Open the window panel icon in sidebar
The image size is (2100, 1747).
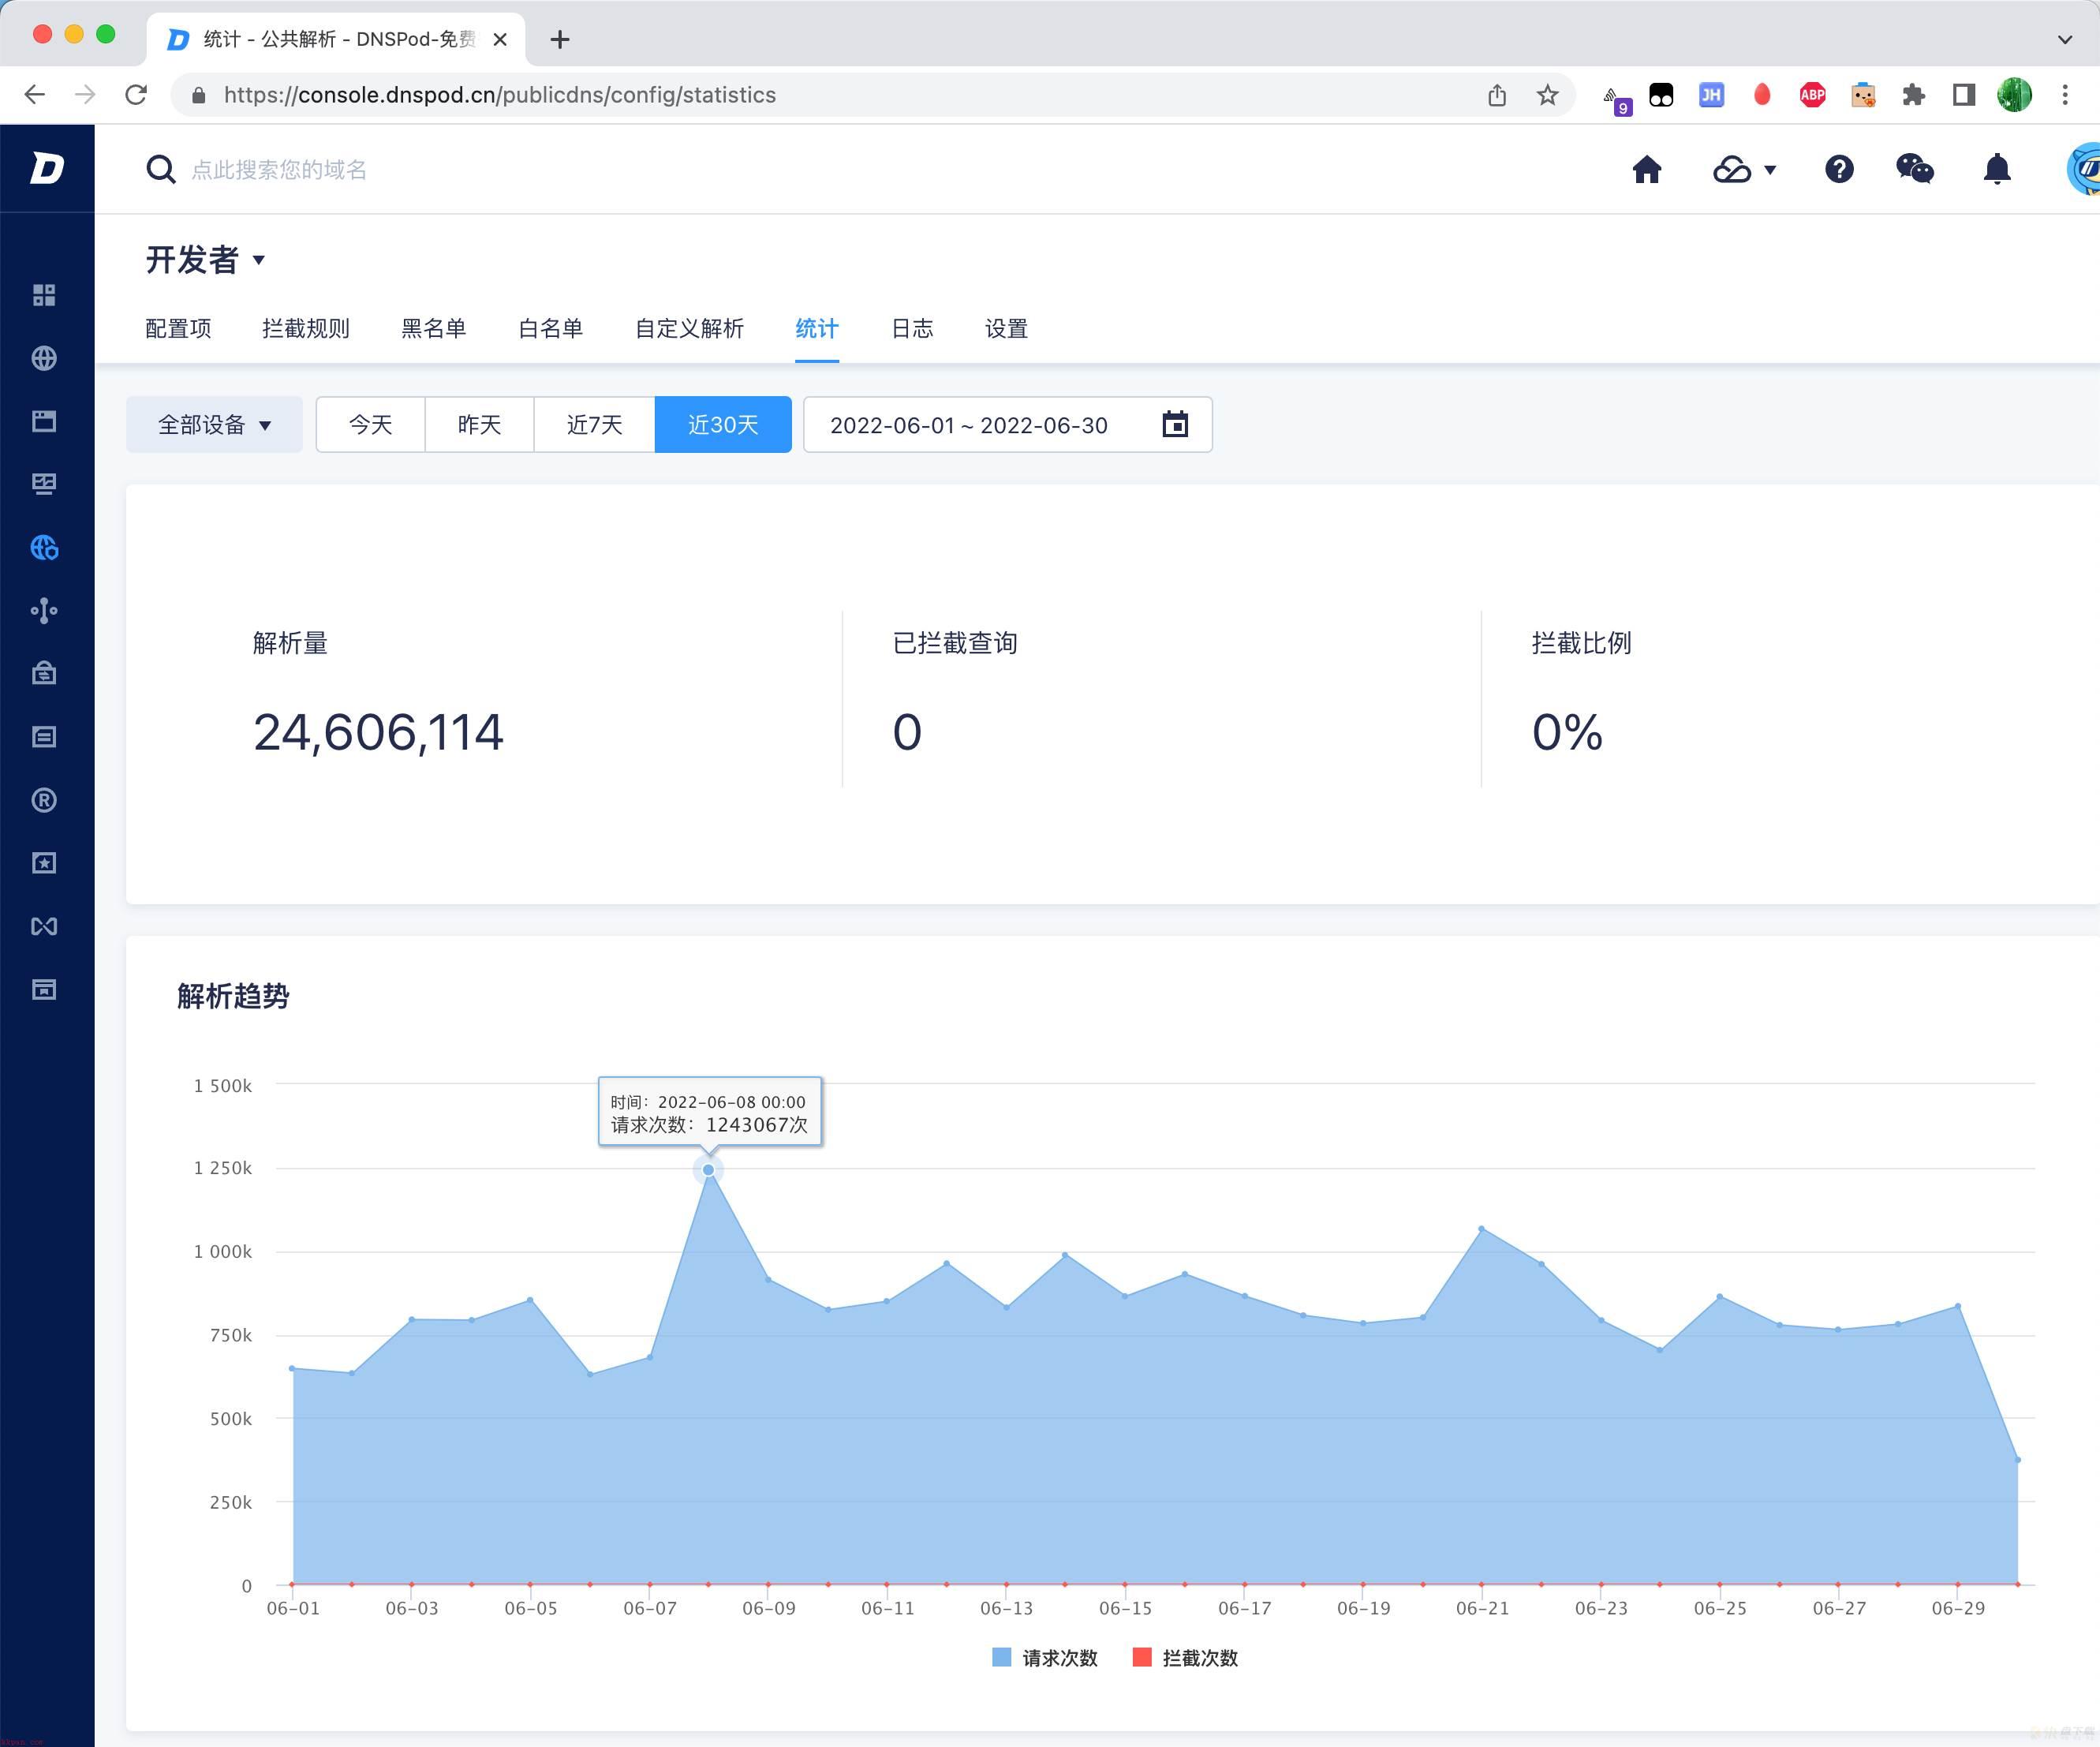44,421
